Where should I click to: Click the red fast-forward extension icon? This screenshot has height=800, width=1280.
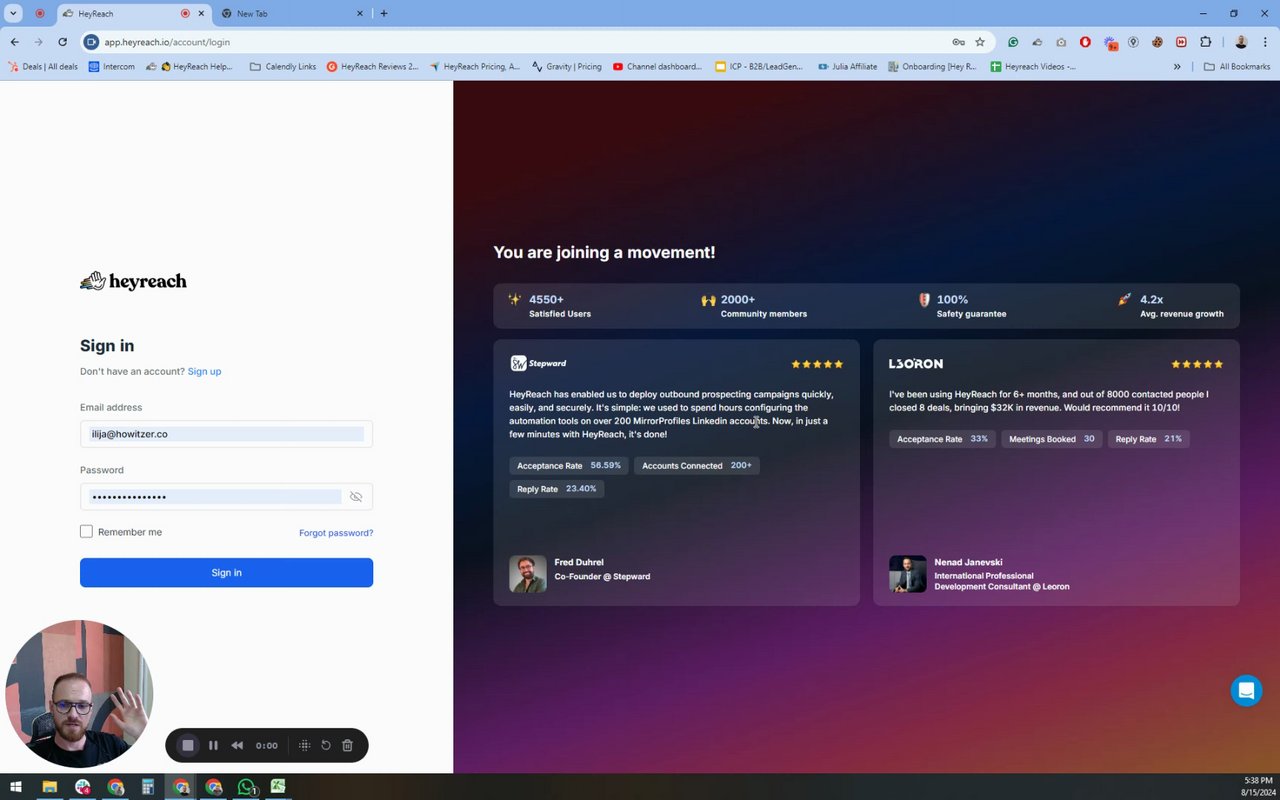pos(1181,42)
